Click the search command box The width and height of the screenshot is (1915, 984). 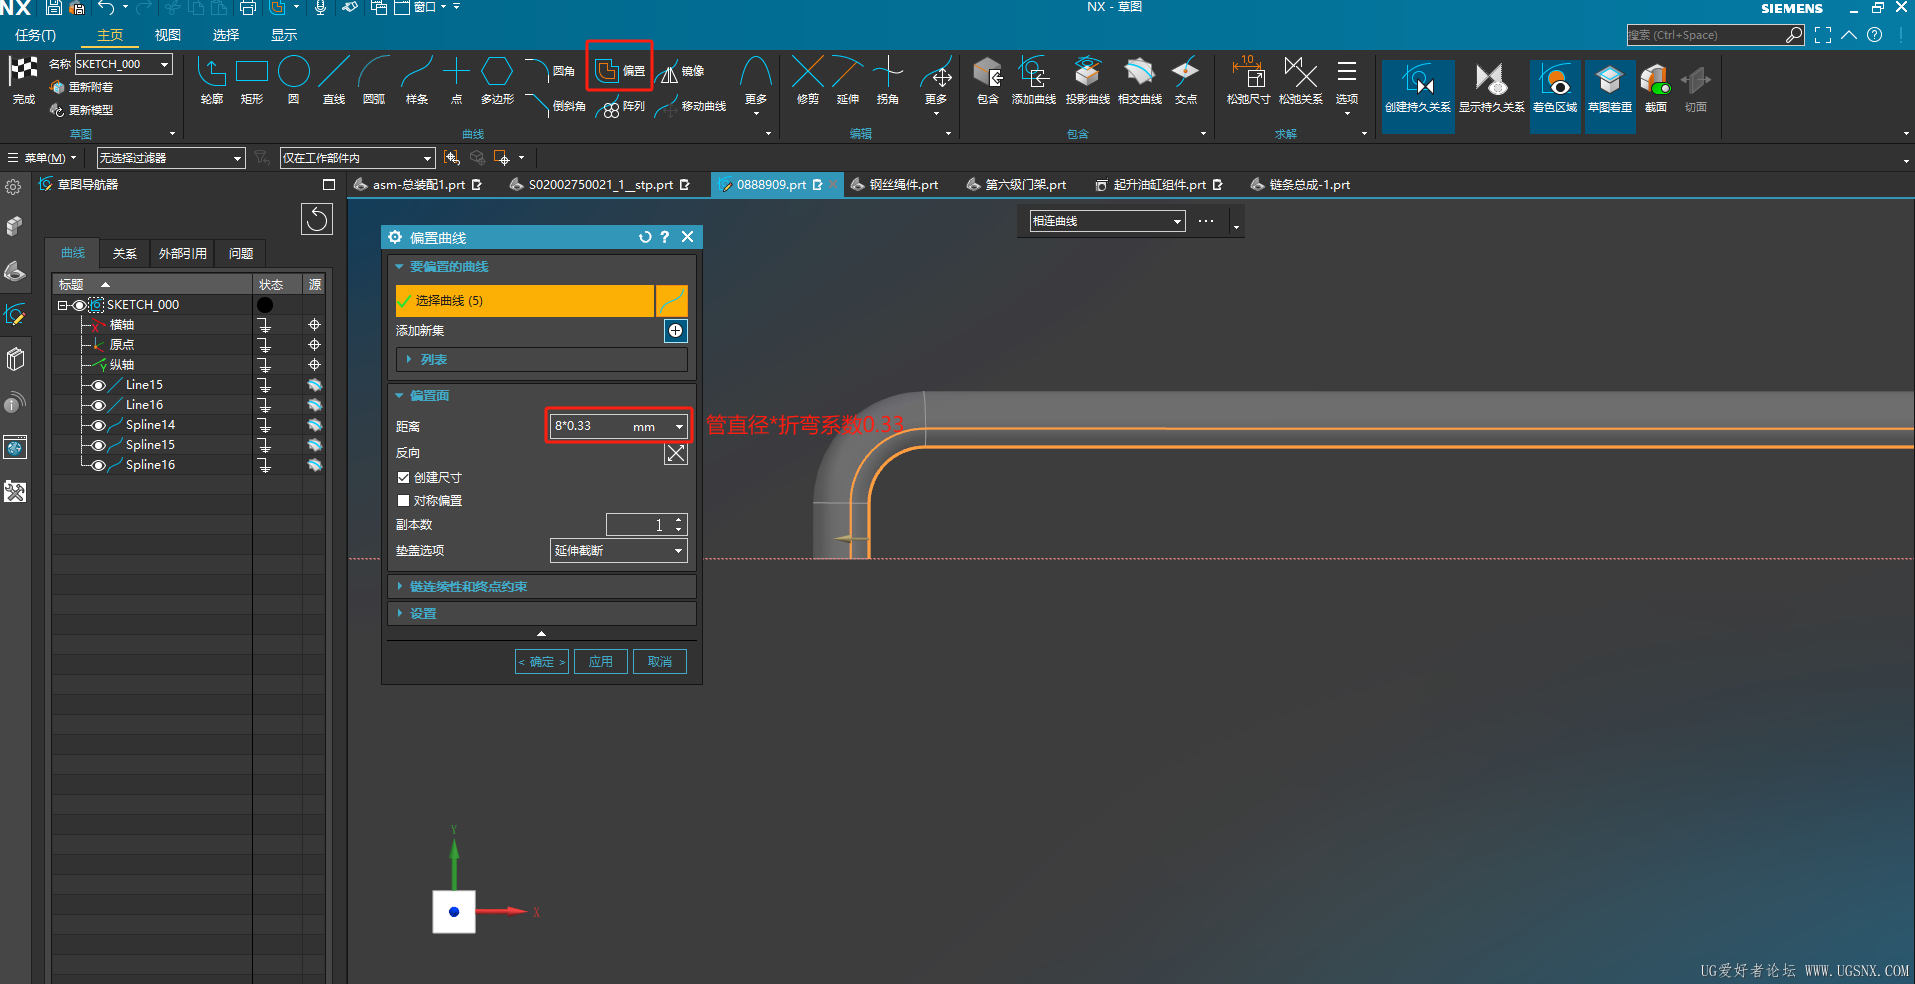tap(1715, 35)
